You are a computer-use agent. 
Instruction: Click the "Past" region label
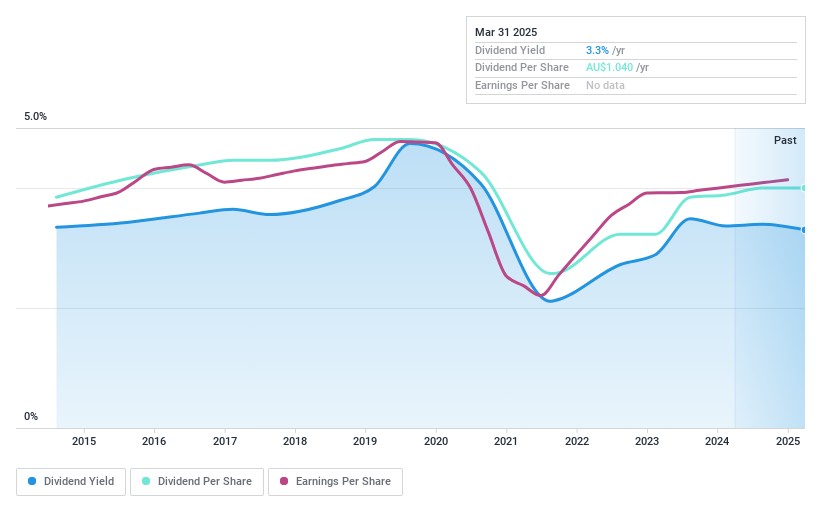(785, 140)
